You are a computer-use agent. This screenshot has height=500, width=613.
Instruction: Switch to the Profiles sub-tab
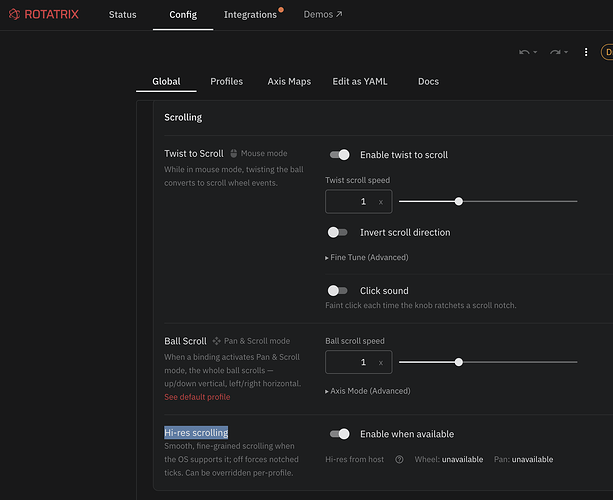226,81
